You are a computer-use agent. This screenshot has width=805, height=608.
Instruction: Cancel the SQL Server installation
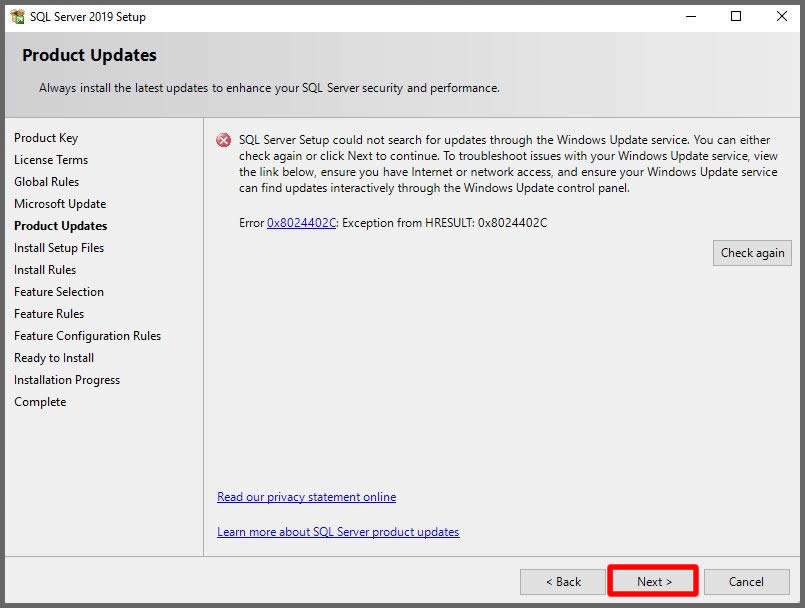[x=746, y=582]
